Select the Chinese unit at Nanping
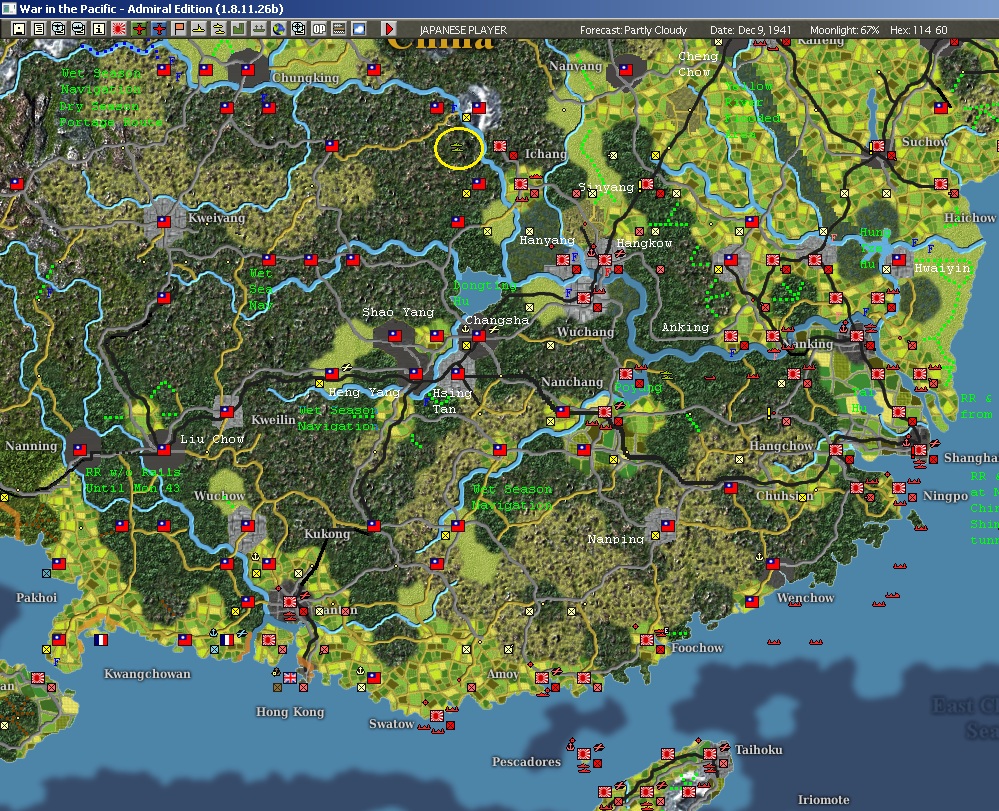The image size is (999, 811). 668,526
